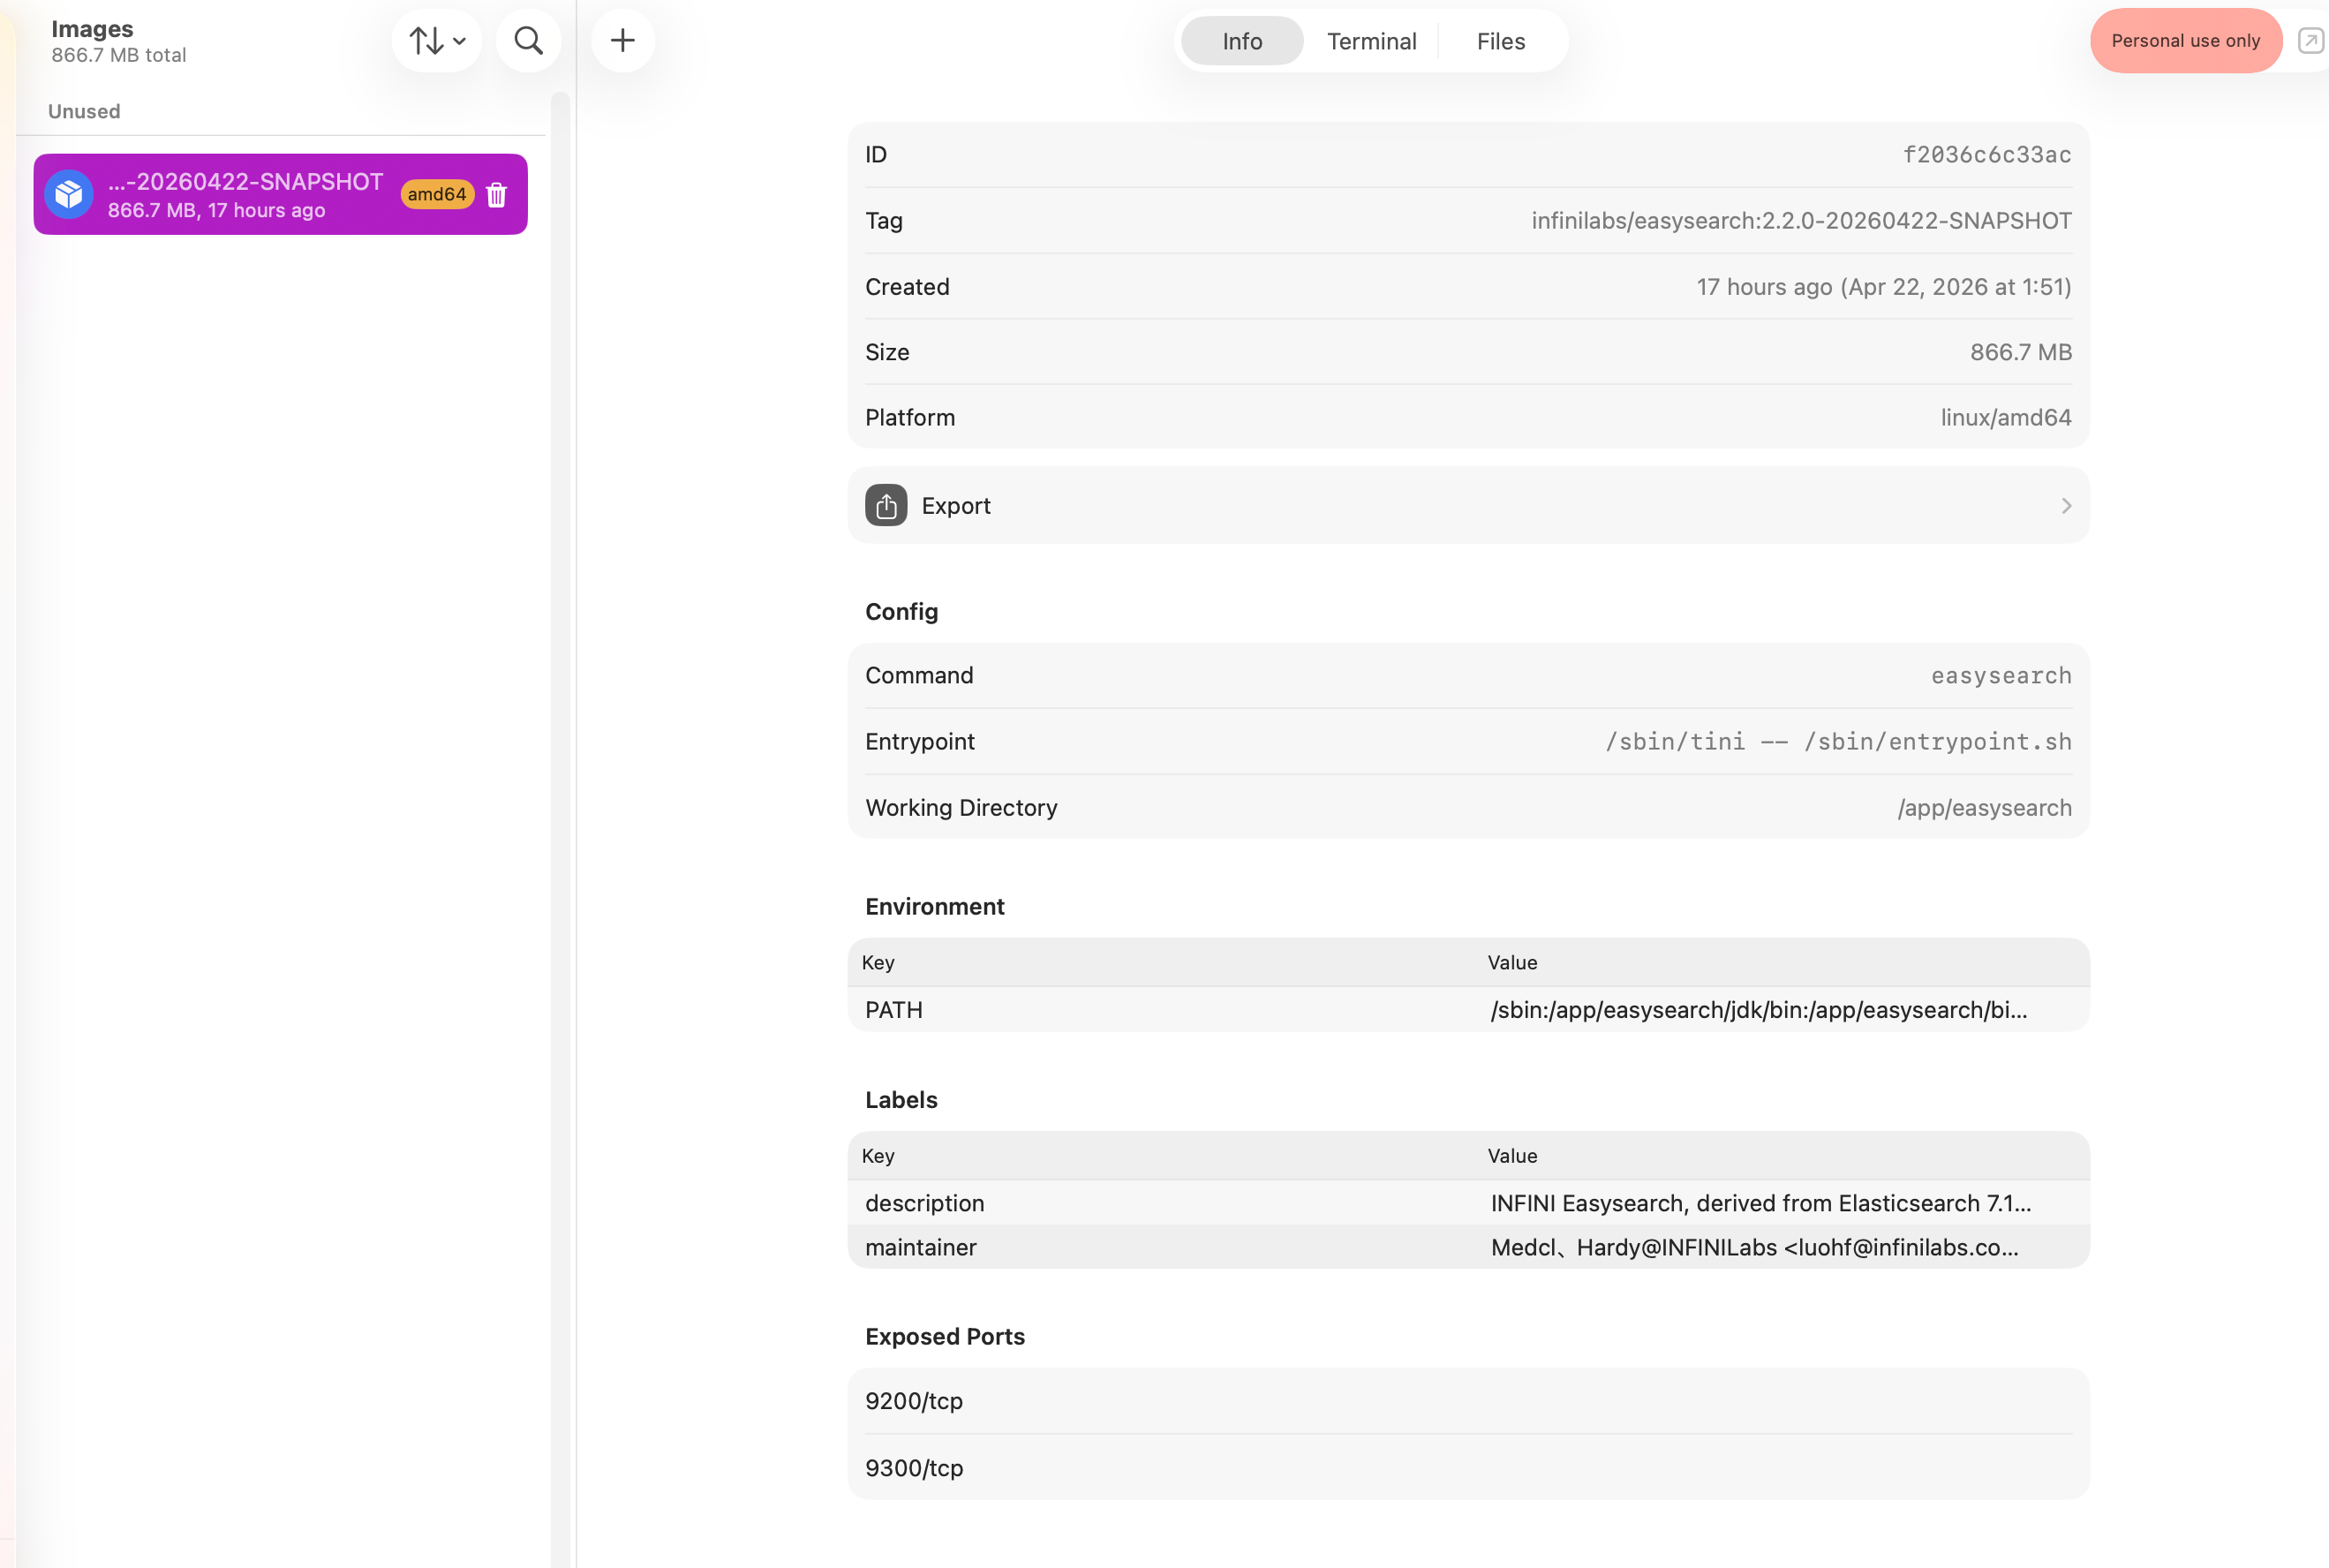Open the sort order dropdown
The height and width of the screenshot is (1568, 2329).
pyautogui.click(x=437, y=41)
